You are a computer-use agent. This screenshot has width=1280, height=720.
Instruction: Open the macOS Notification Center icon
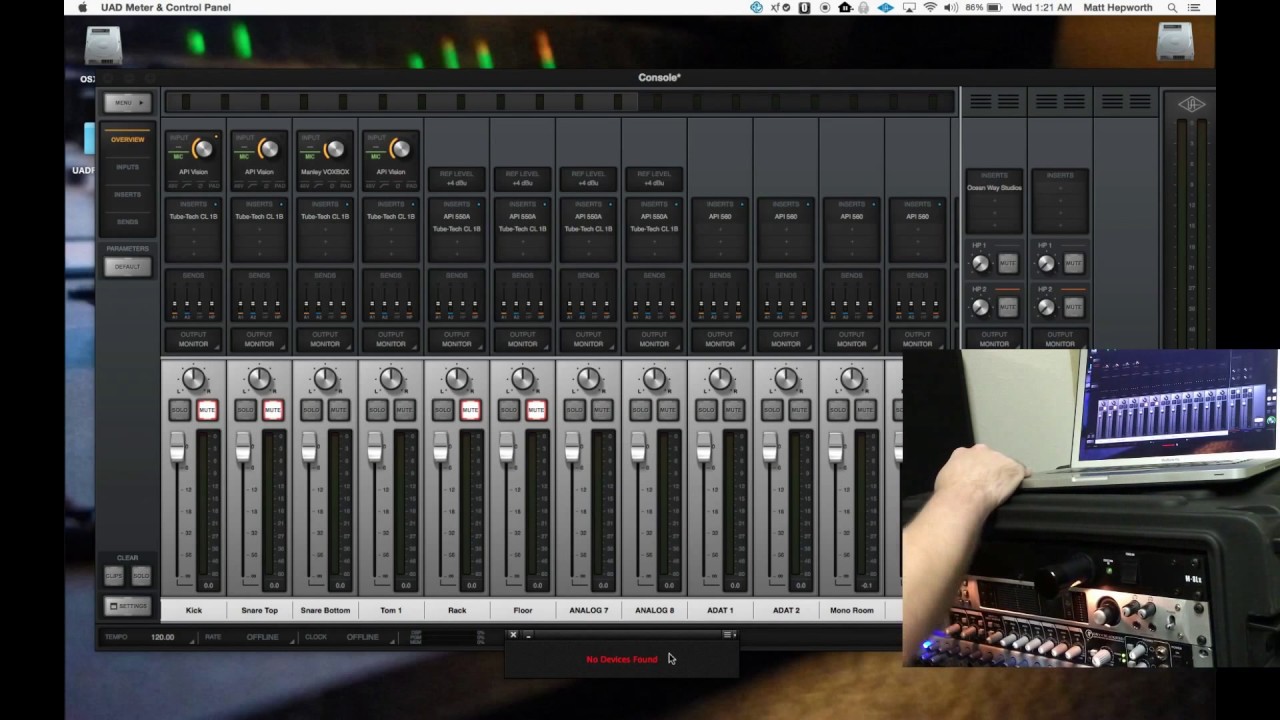pos(1195,8)
